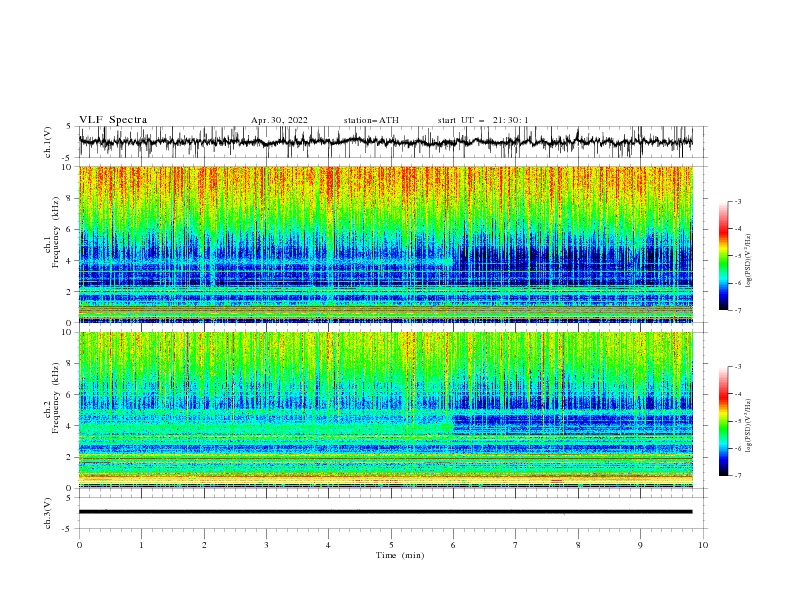Click the "10" kHz tick on the ch.1 frequency axis
The image size is (792, 612).
coord(67,167)
